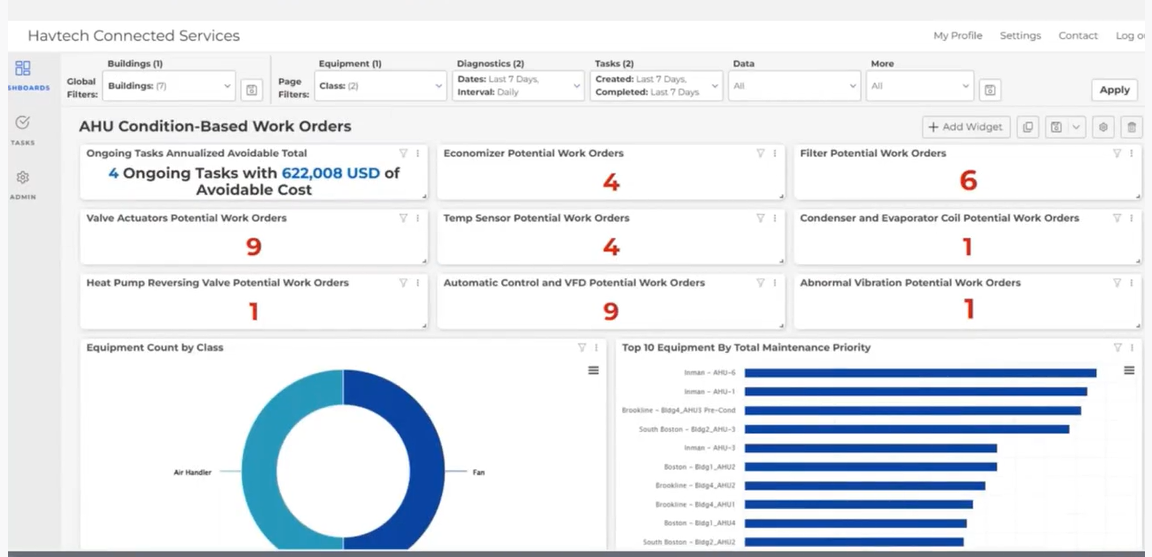Open kebab menu on Filter Potential Work Orders widget
The height and width of the screenshot is (557, 1152).
coord(1131,154)
